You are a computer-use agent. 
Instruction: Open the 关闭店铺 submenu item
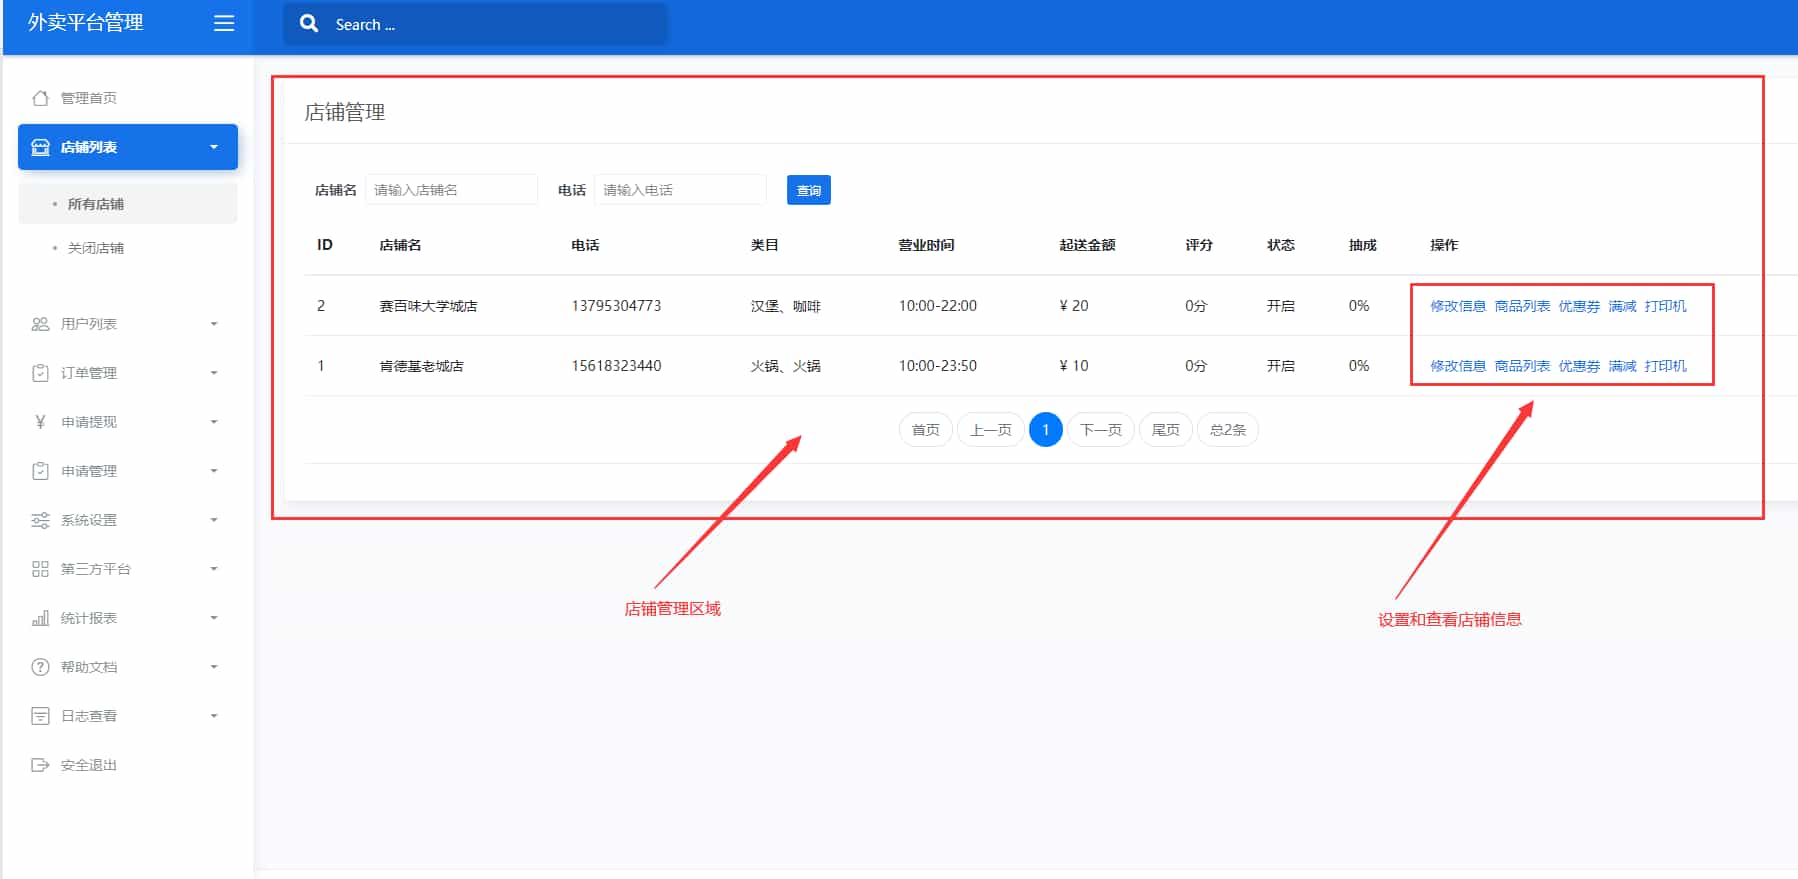click(96, 248)
